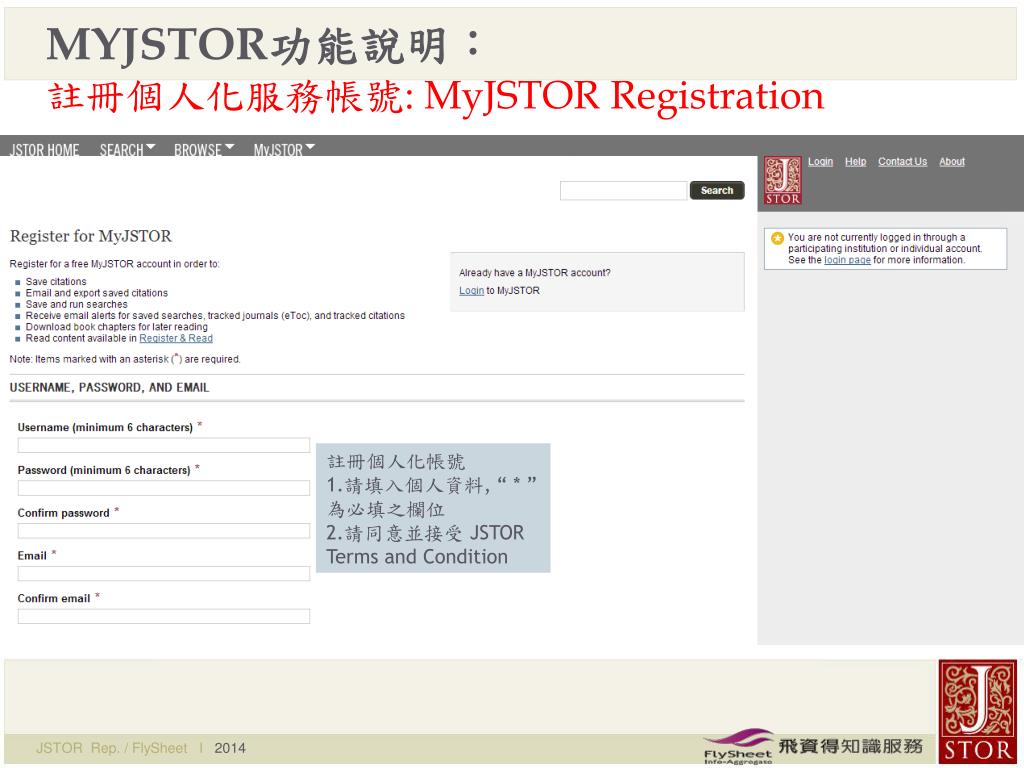
Task: Open the Register & Read link
Action: [176, 338]
